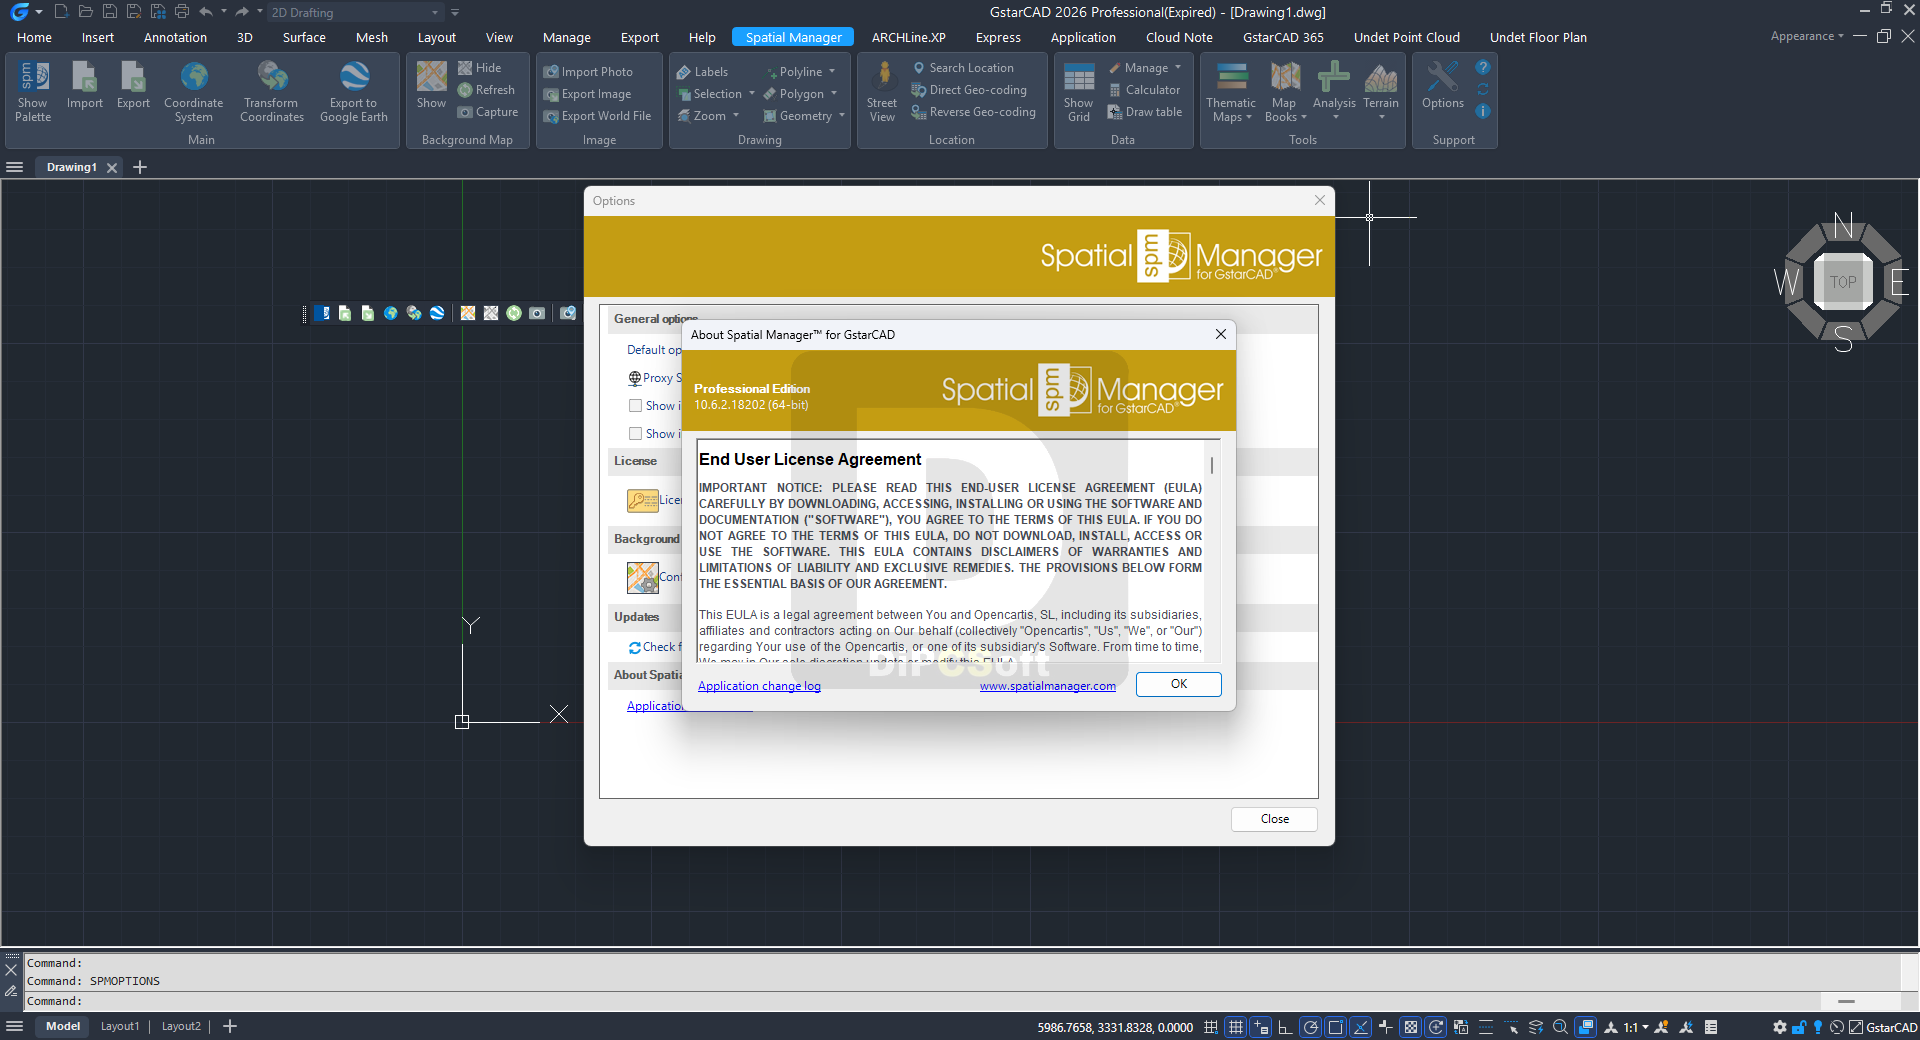
Task: Click Export World File in the Image panel
Action: [597, 116]
